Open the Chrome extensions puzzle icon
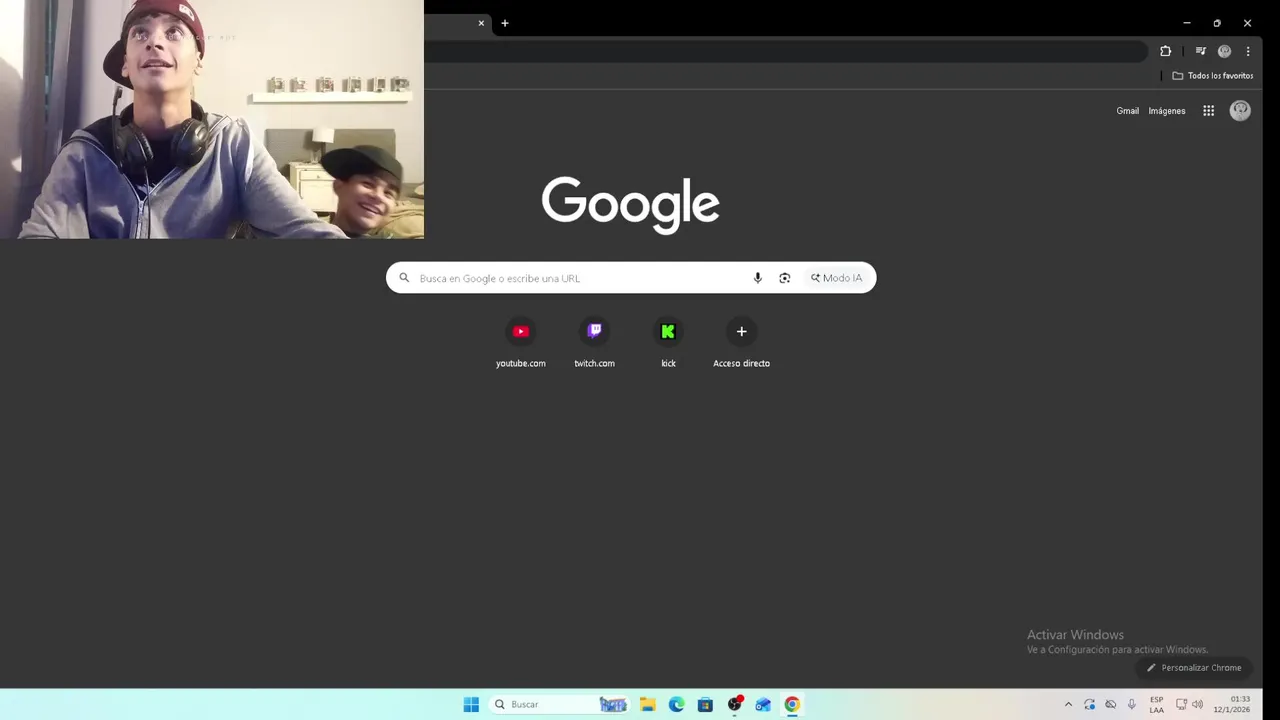The height and width of the screenshot is (720, 1280). tap(1165, 51)
